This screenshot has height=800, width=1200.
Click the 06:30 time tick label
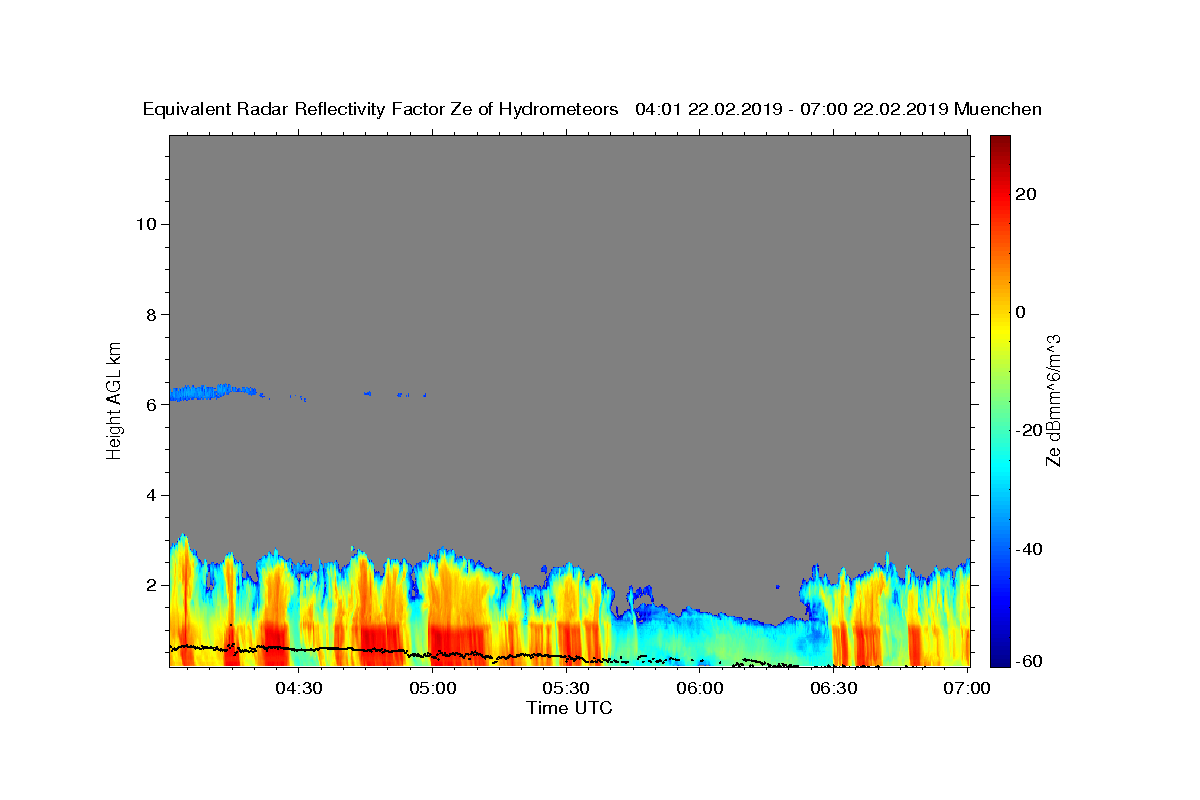point(833,688)
